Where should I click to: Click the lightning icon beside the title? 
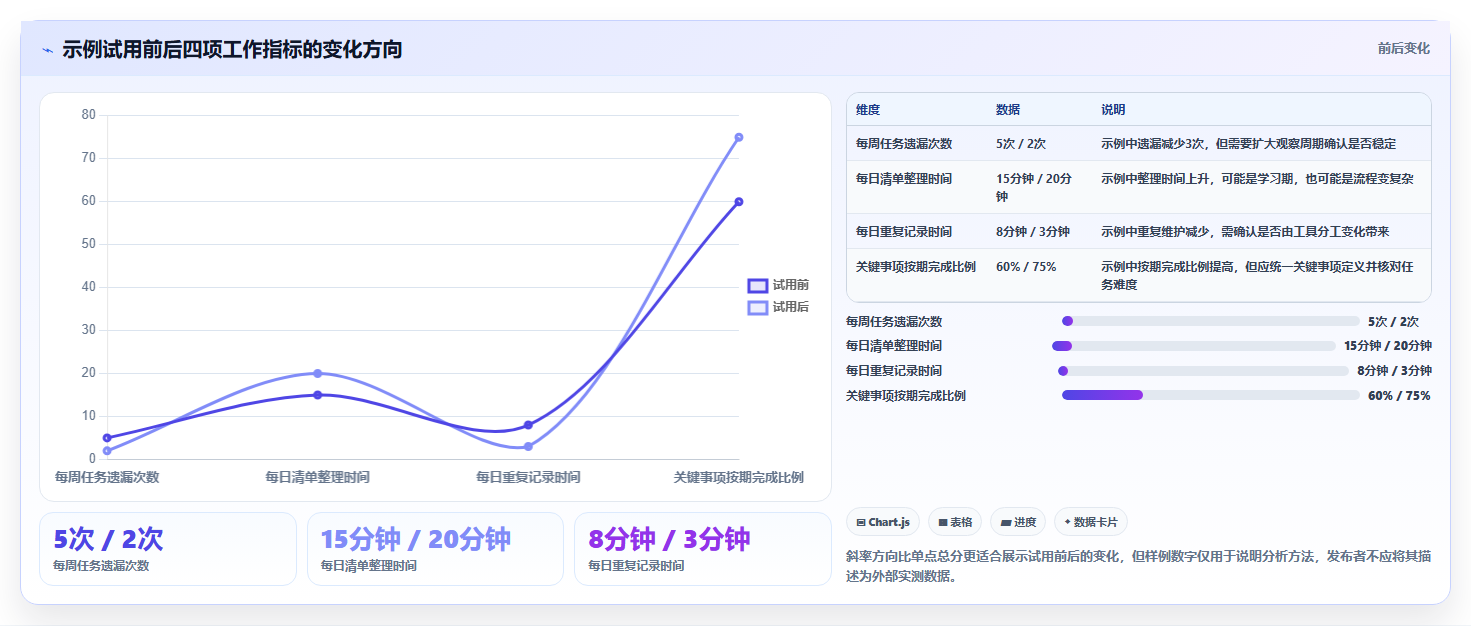tap(48, 50)
